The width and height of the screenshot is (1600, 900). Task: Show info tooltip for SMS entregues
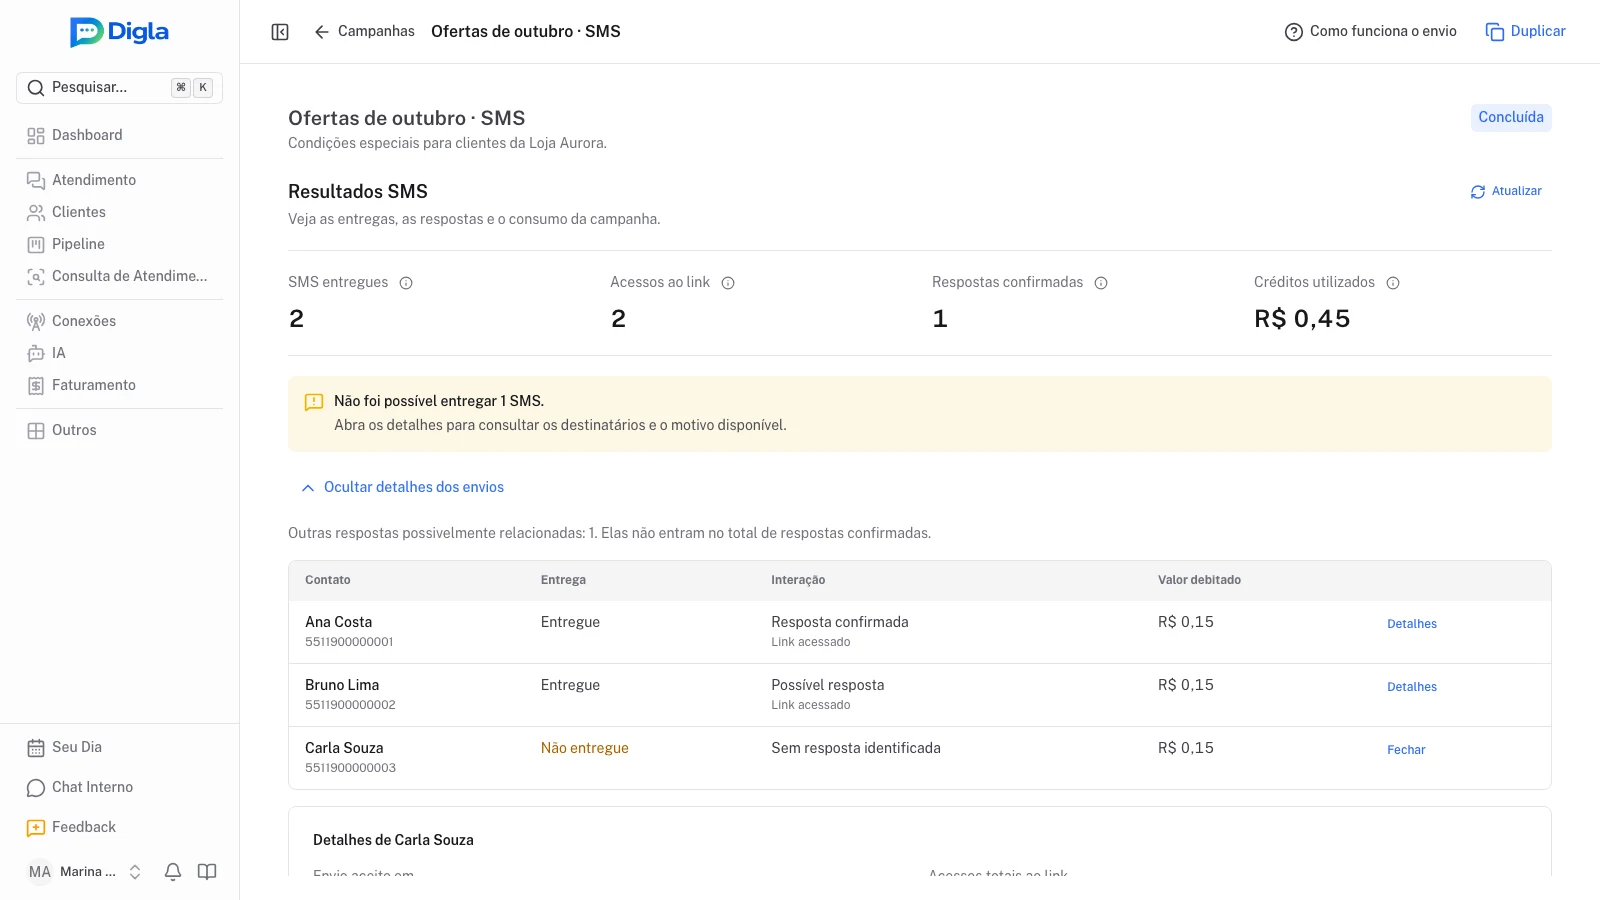point(406,283)
